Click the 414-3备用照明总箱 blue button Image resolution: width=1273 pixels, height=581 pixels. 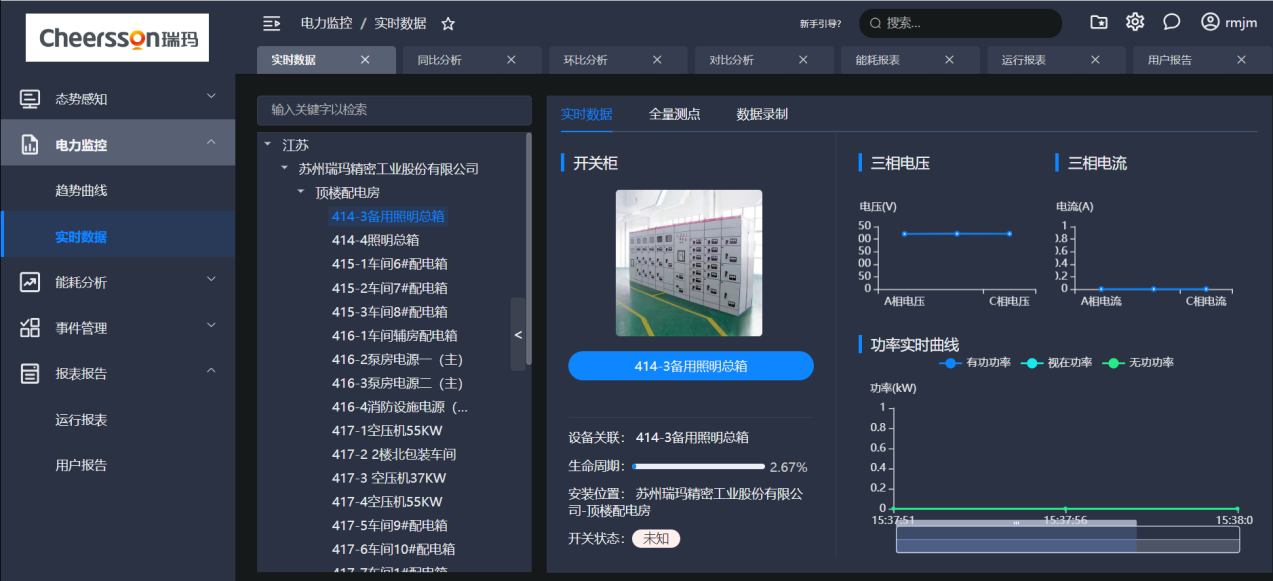tap(690, 366)
